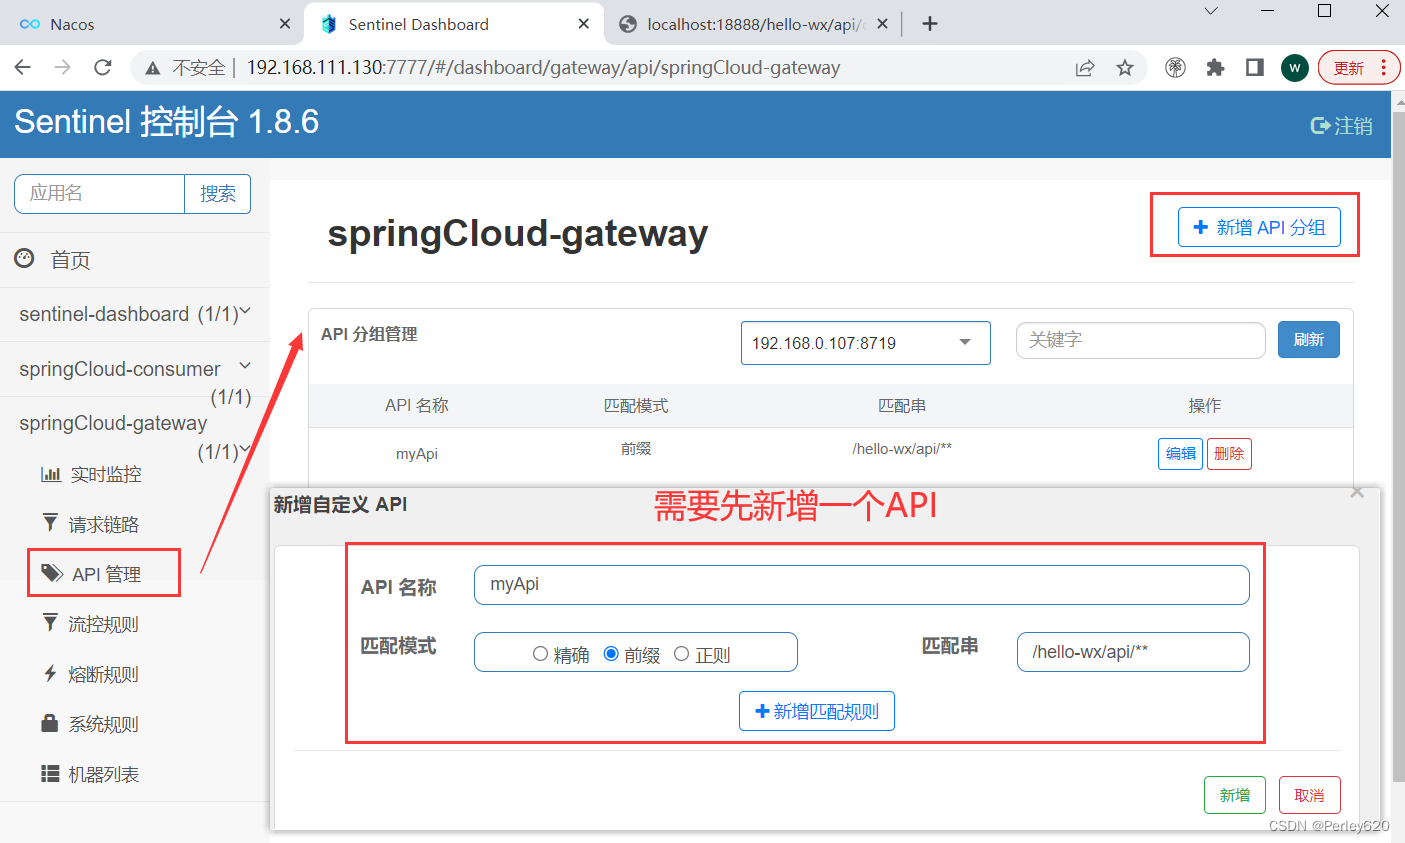Open the tab search chevron in title bar
Screen dimensions: 1405x843
click(x=1211, y=11)
